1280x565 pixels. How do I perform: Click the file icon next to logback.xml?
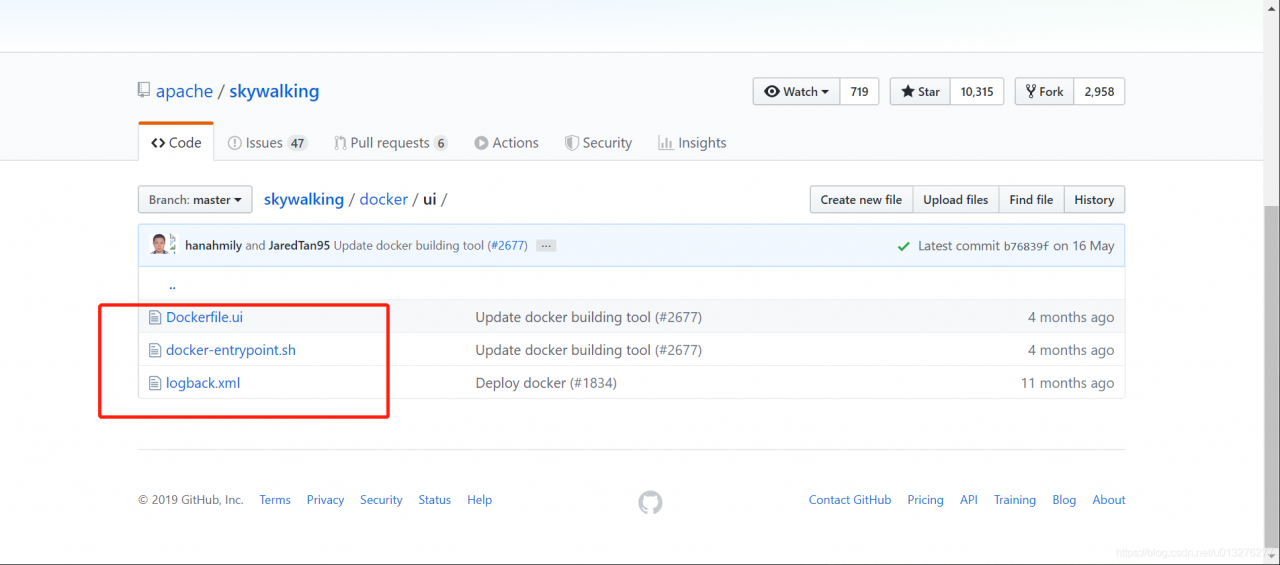click(155, 383)
